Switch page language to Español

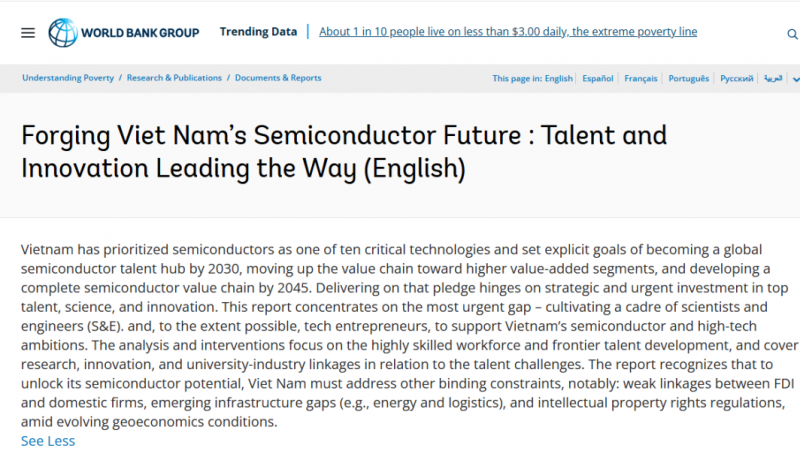597,79
